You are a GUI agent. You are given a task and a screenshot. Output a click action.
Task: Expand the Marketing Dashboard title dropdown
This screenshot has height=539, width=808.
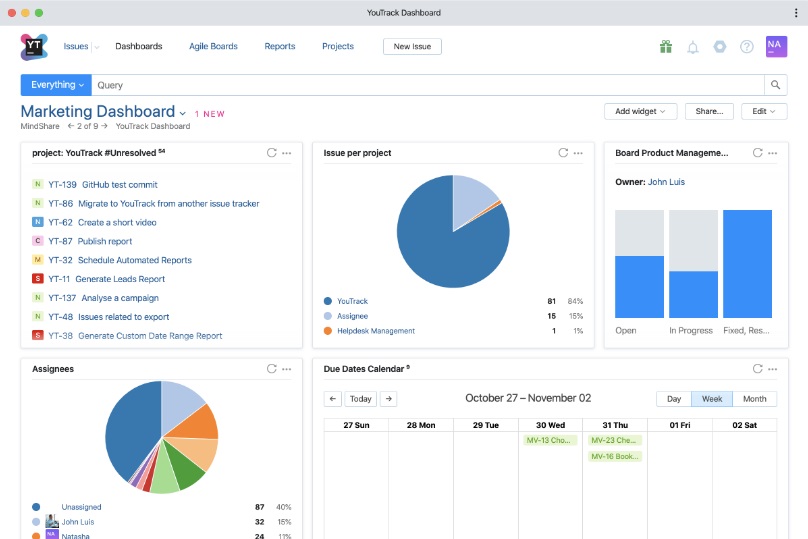[x=182, y=113]
